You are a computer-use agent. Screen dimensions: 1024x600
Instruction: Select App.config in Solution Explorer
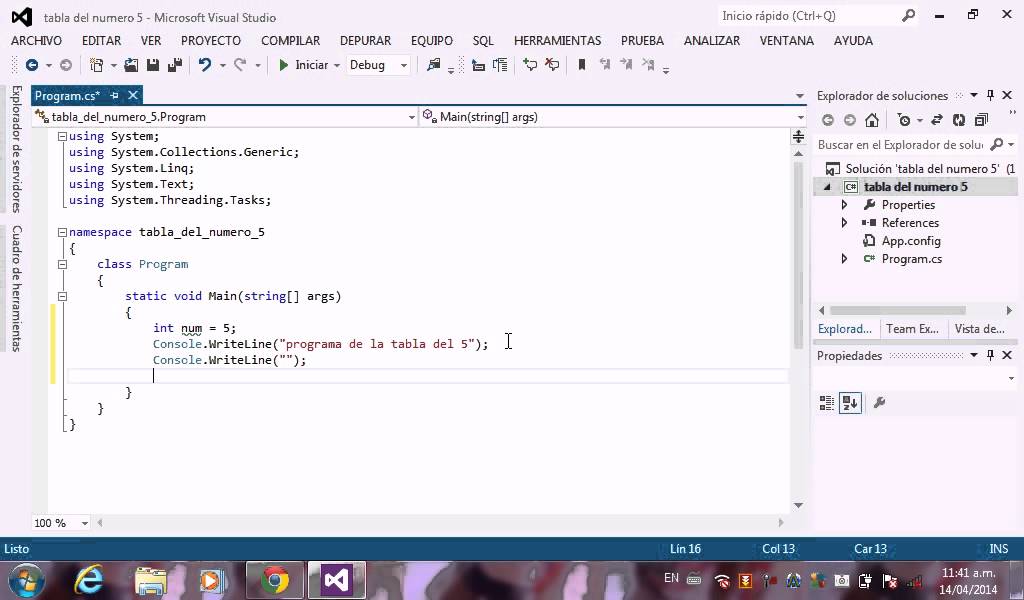pos(911,241)
